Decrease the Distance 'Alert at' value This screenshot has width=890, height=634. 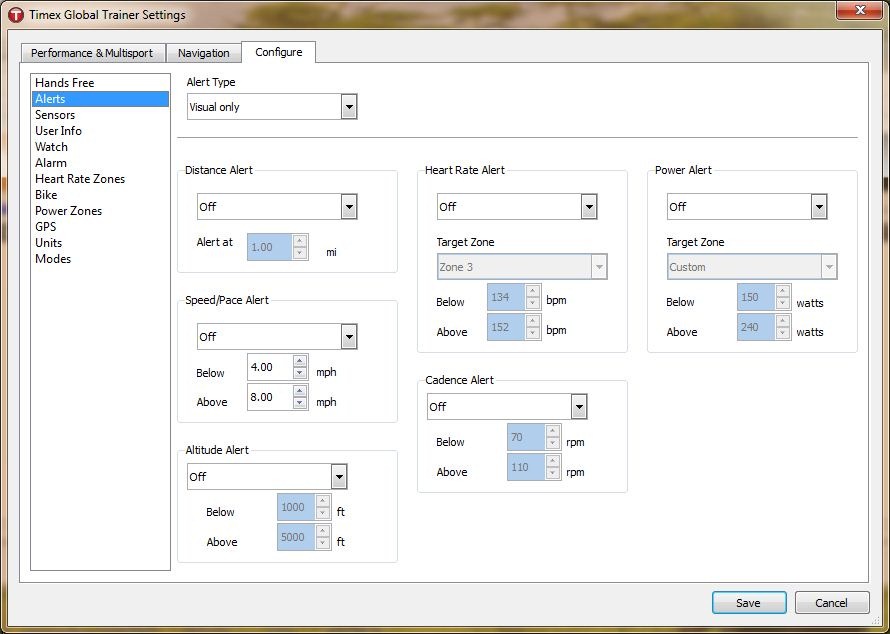pos(300,254)
